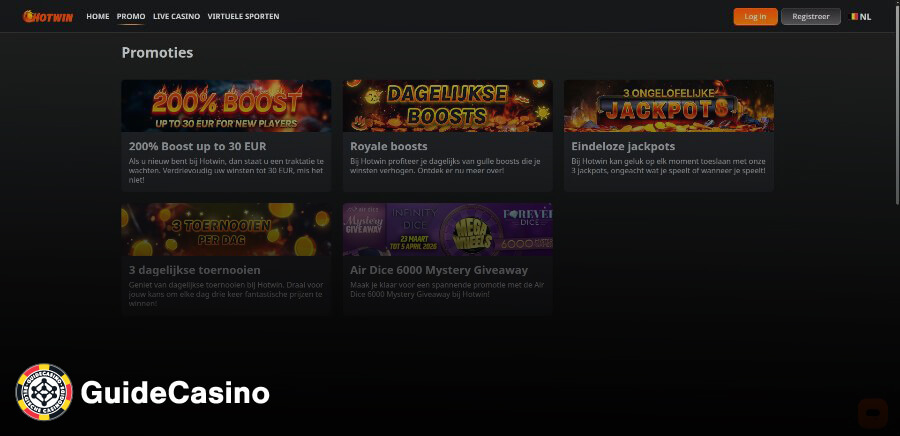This screenshot has width=900, height=436.
Task: Click the Registreer button
Action: click(810, 17)
